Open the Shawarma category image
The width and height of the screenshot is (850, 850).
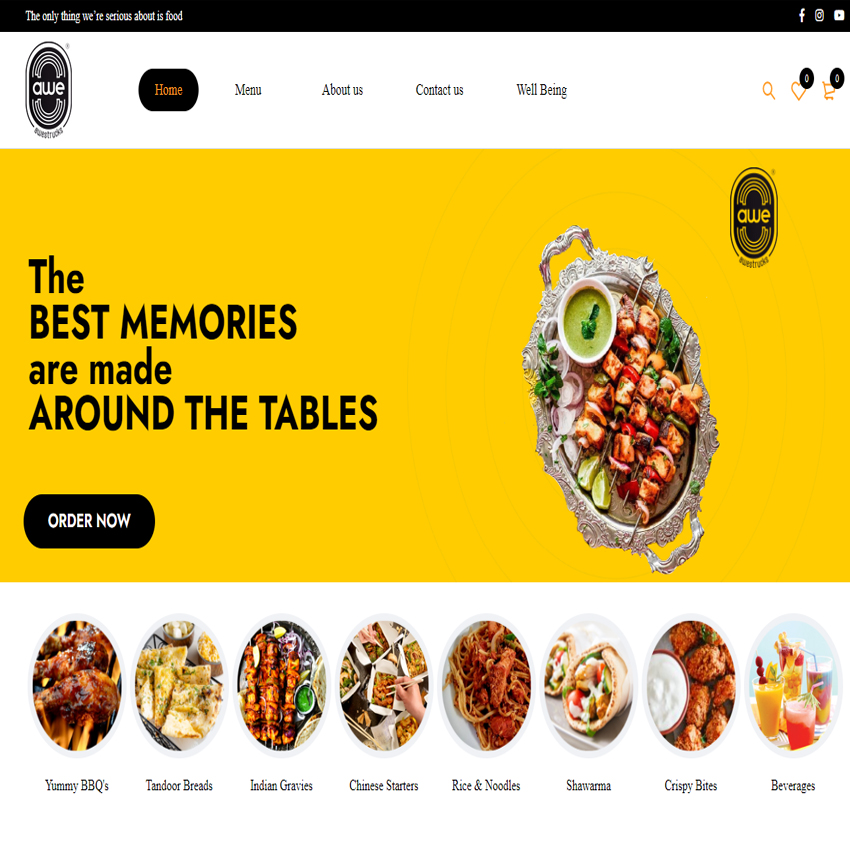[x=588, y=686]
